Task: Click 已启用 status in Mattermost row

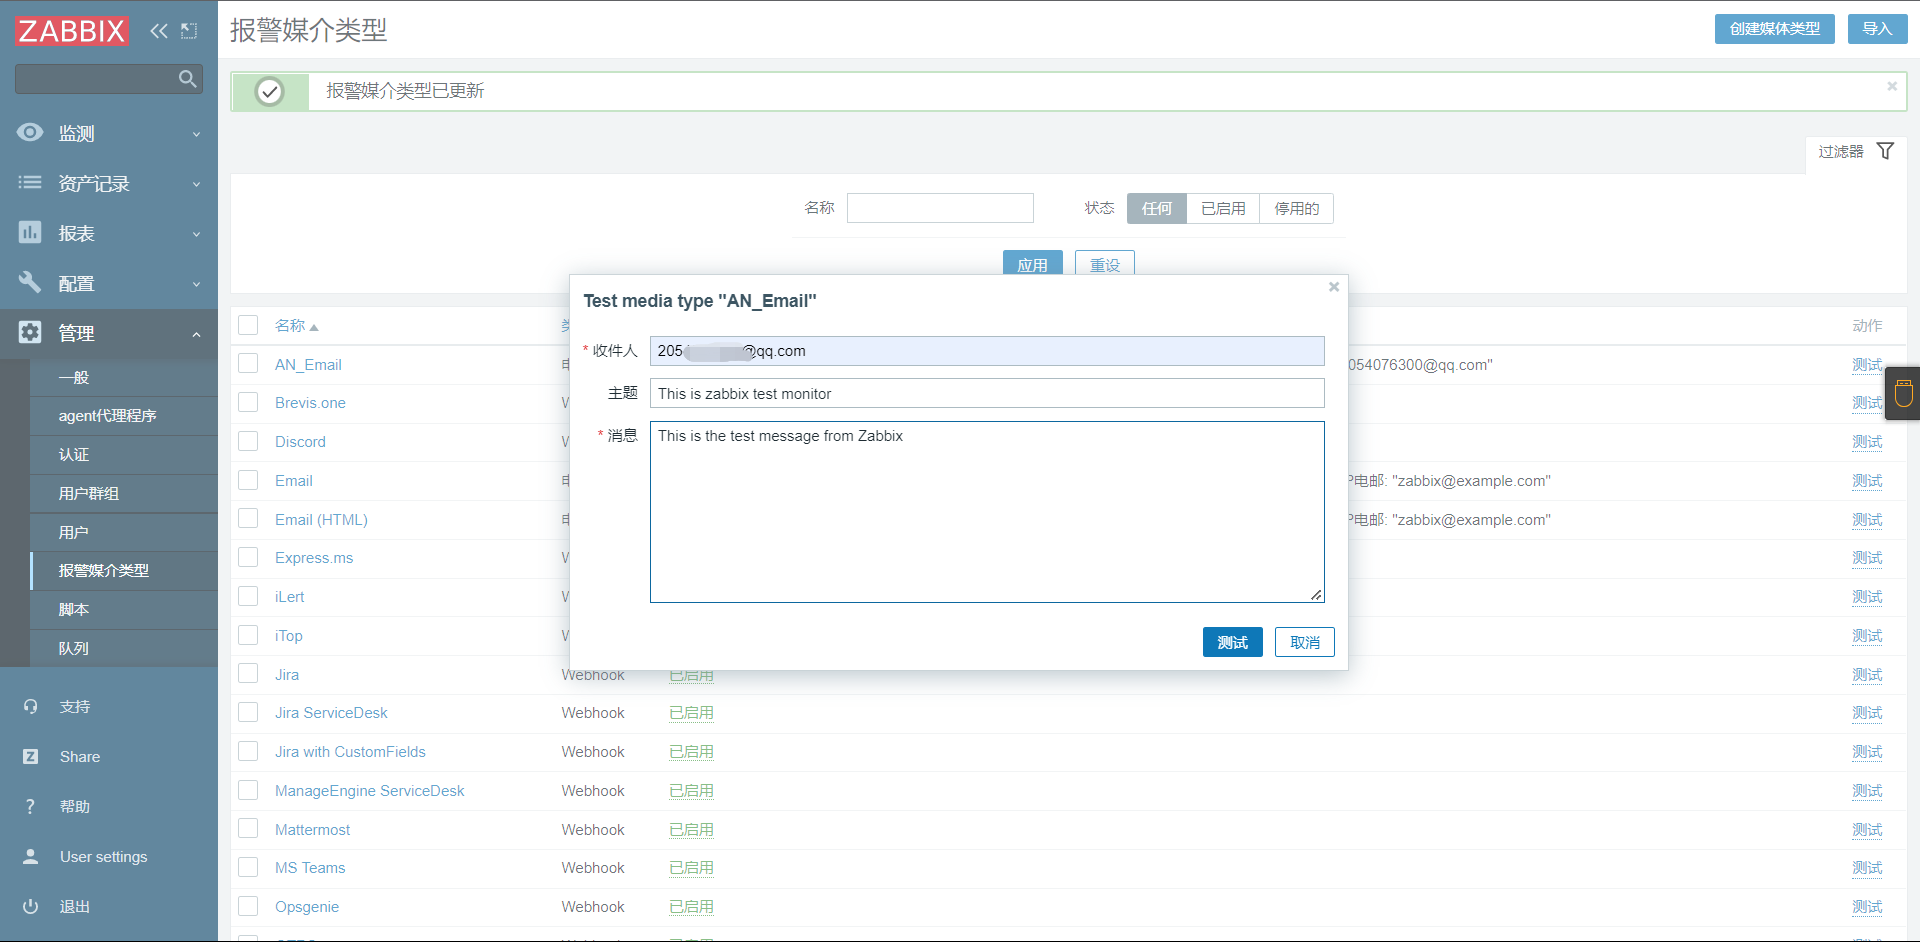Action: [691, 830]
